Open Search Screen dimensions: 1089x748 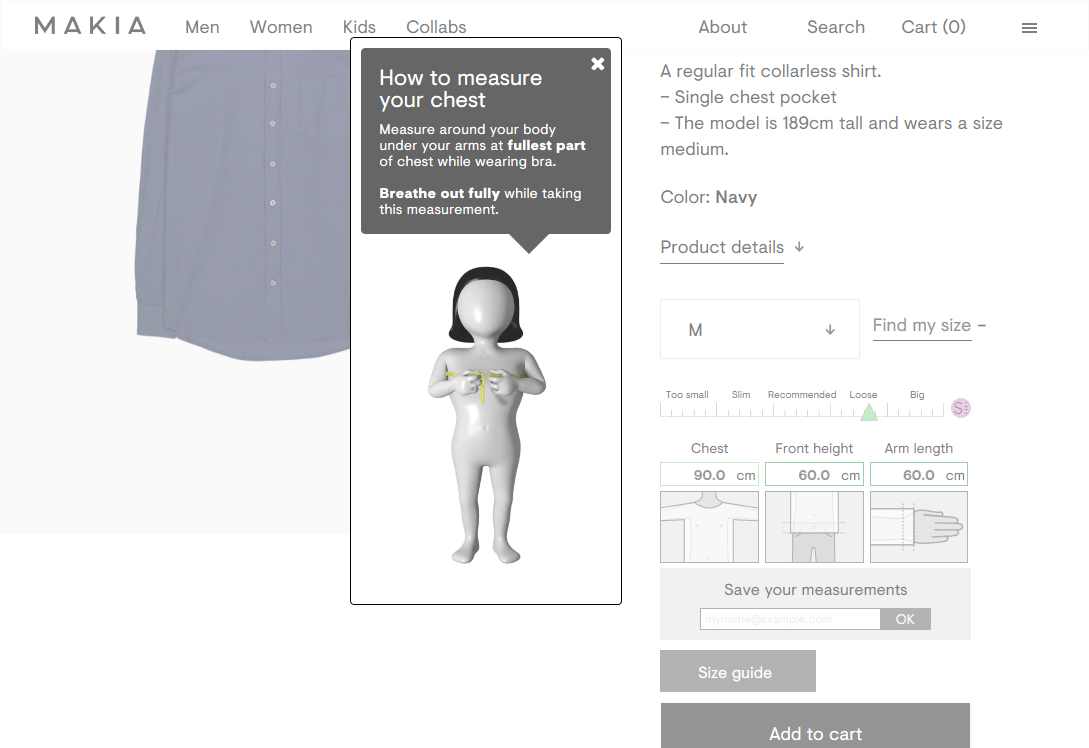click(836, 27)
